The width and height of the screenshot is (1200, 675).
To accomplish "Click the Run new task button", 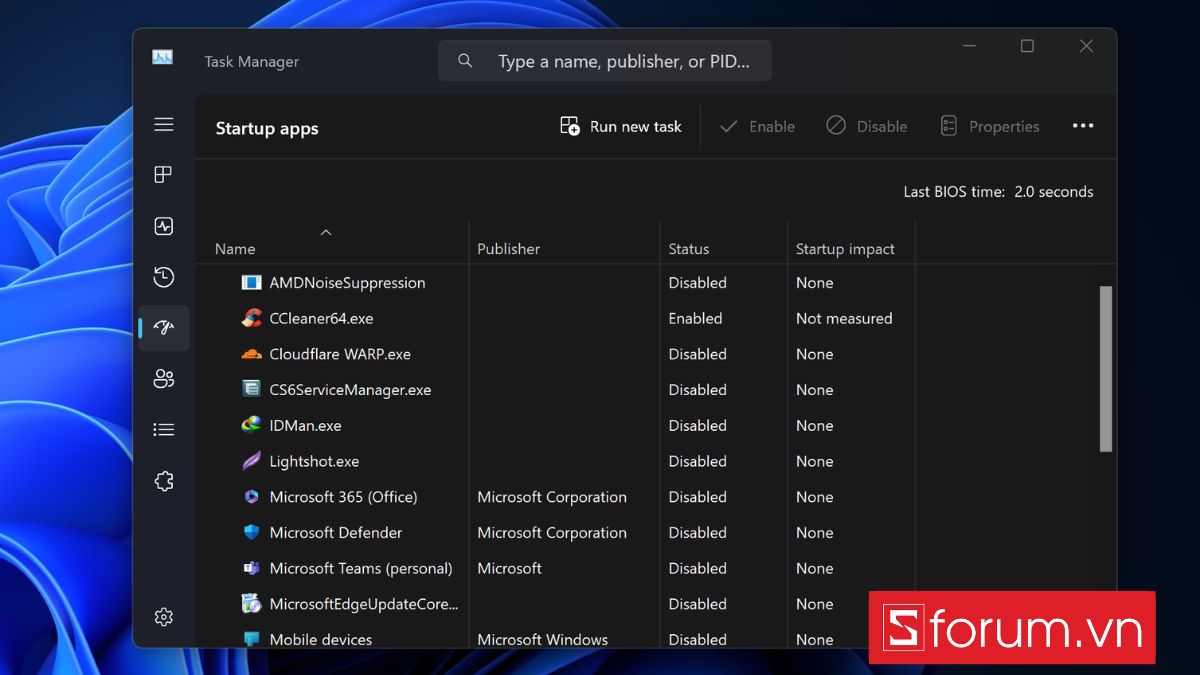I will [x=621, y=126].
